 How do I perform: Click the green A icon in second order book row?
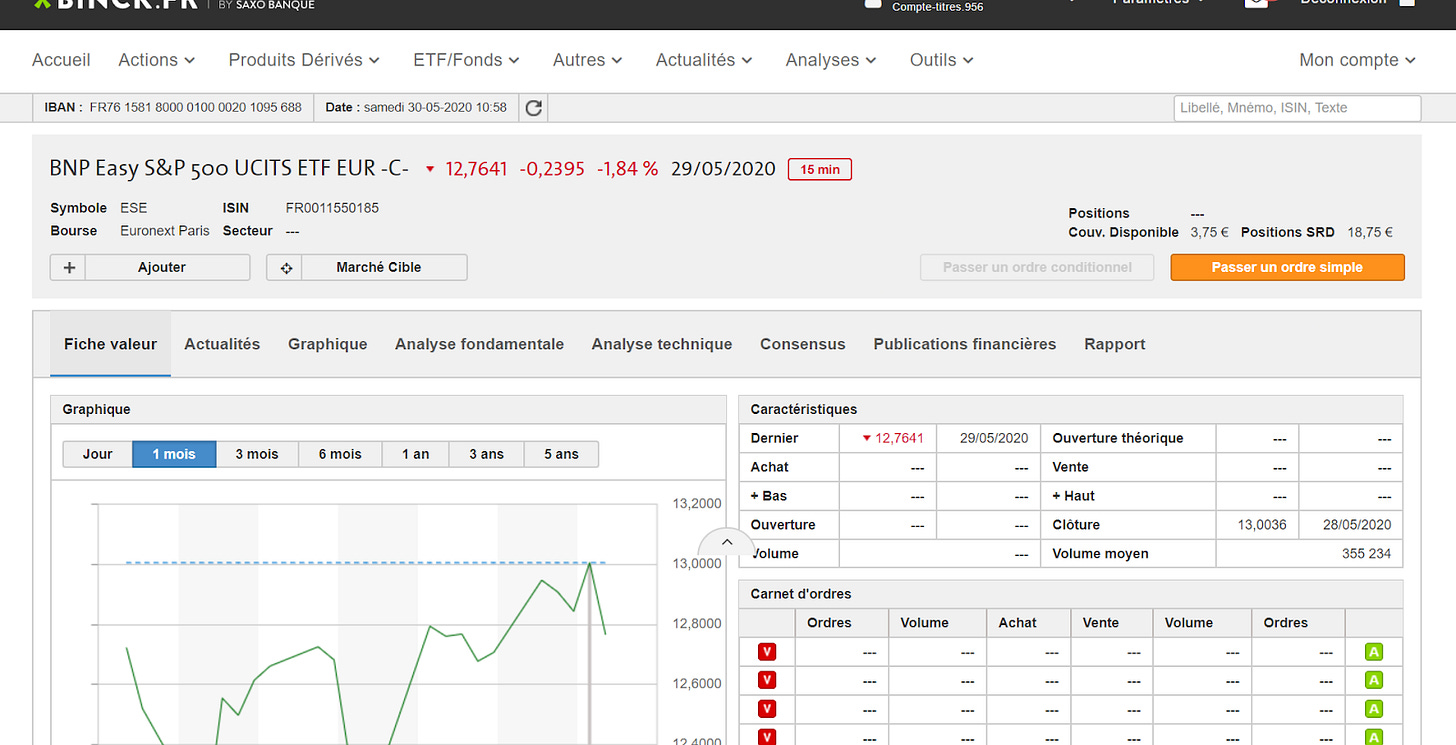pyautogui.click(x=1374, y=681)
